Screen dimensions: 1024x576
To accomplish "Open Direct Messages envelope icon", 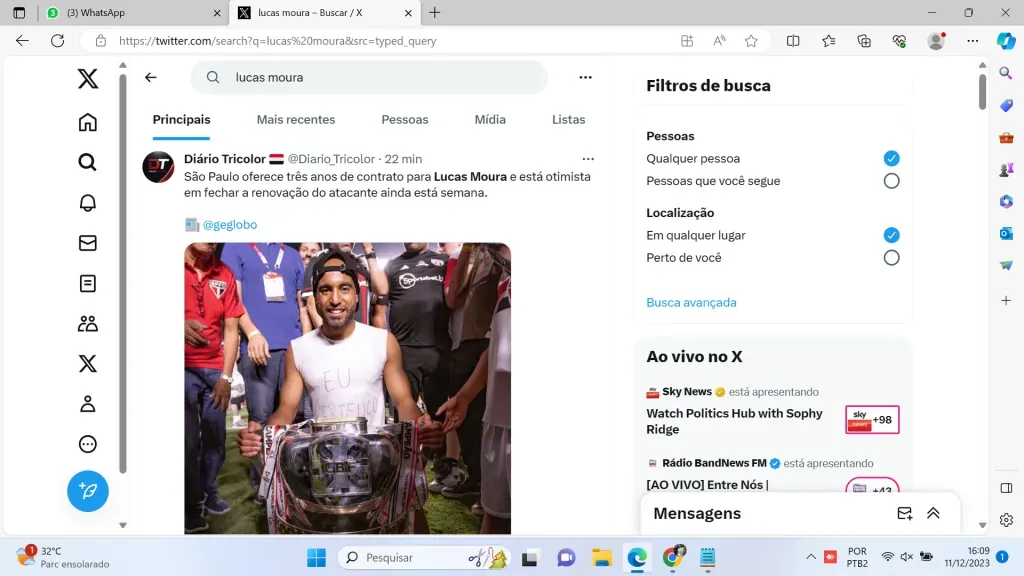I will [x=88, y=243].
